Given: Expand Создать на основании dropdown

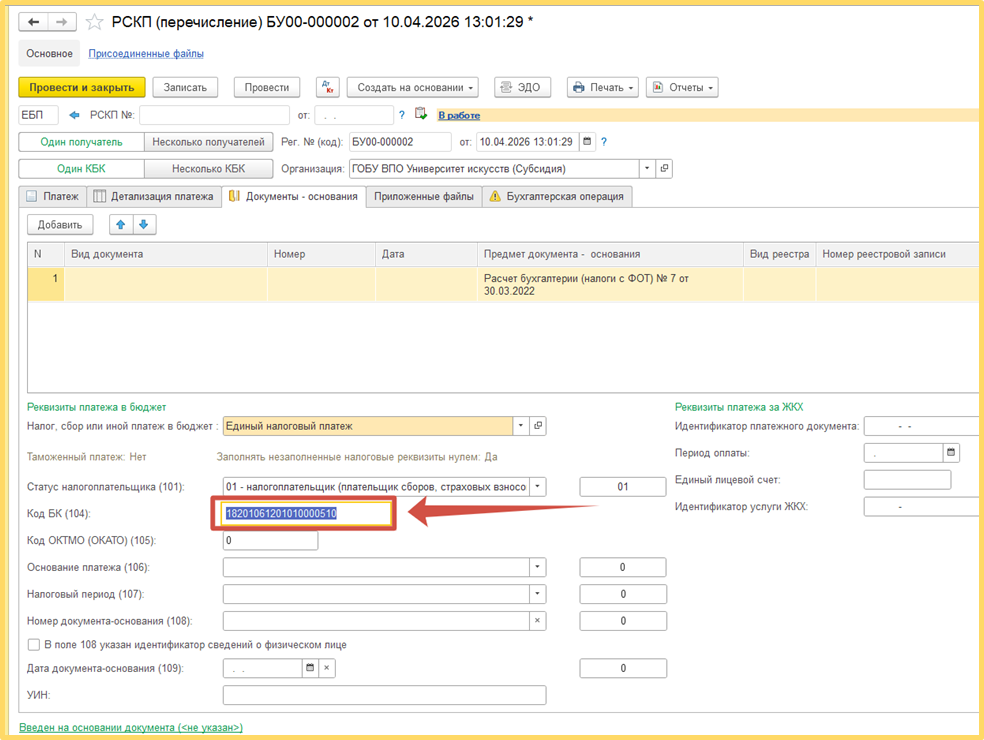Looking at the screenshot, I should click(x=413, y=87).
